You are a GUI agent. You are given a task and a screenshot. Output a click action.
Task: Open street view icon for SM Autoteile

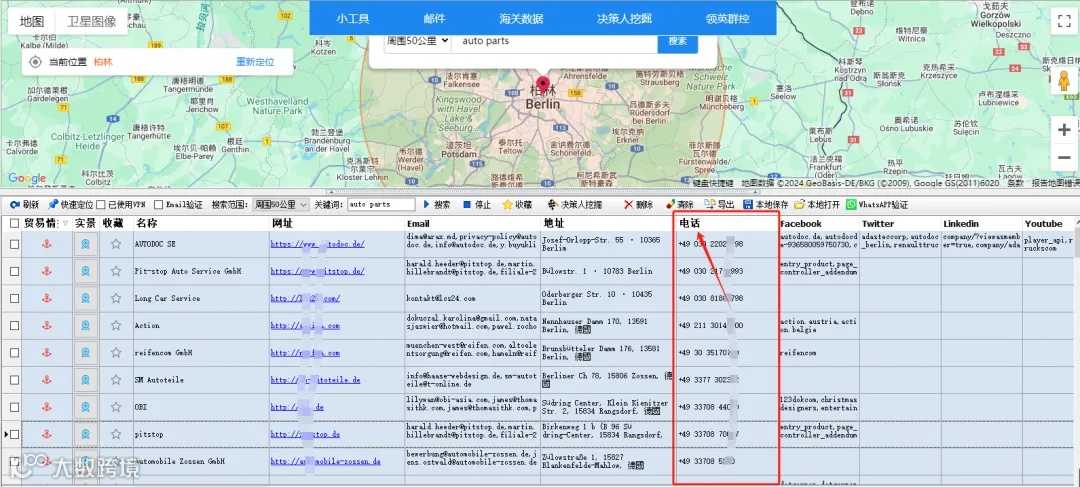(85, 380)
